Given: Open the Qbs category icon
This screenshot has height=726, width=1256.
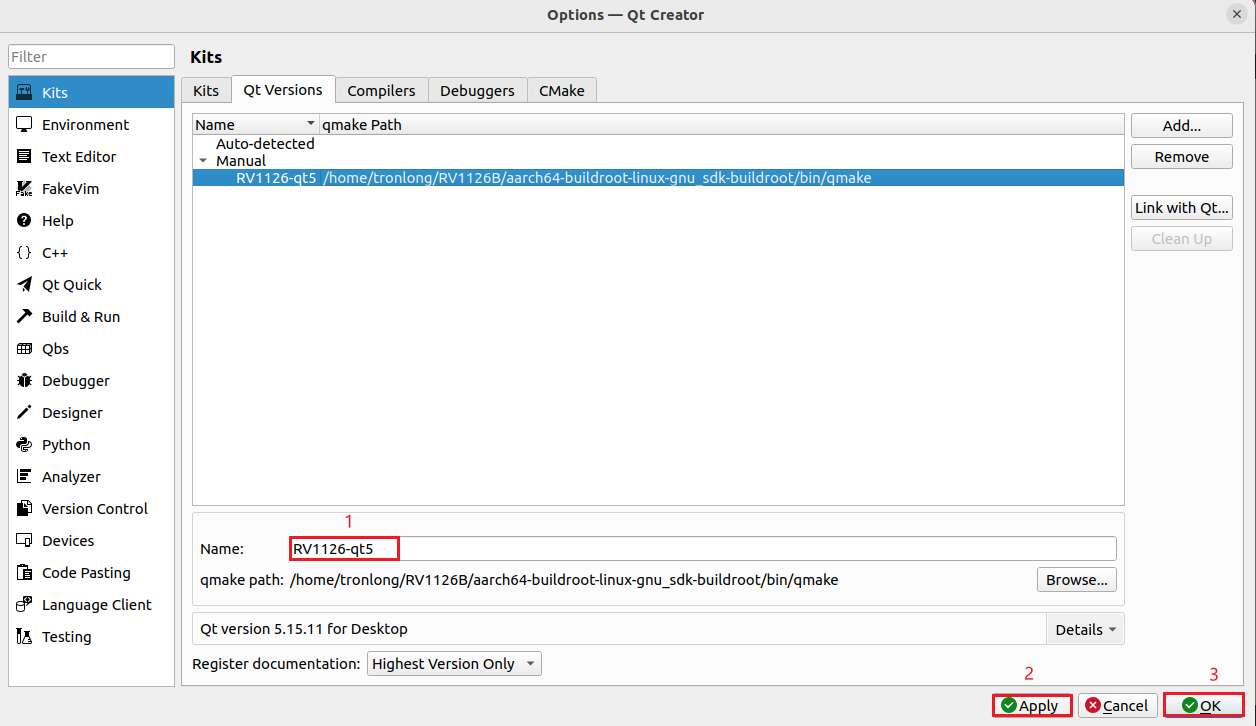Looking at the screenshot, I should (25, 349).
